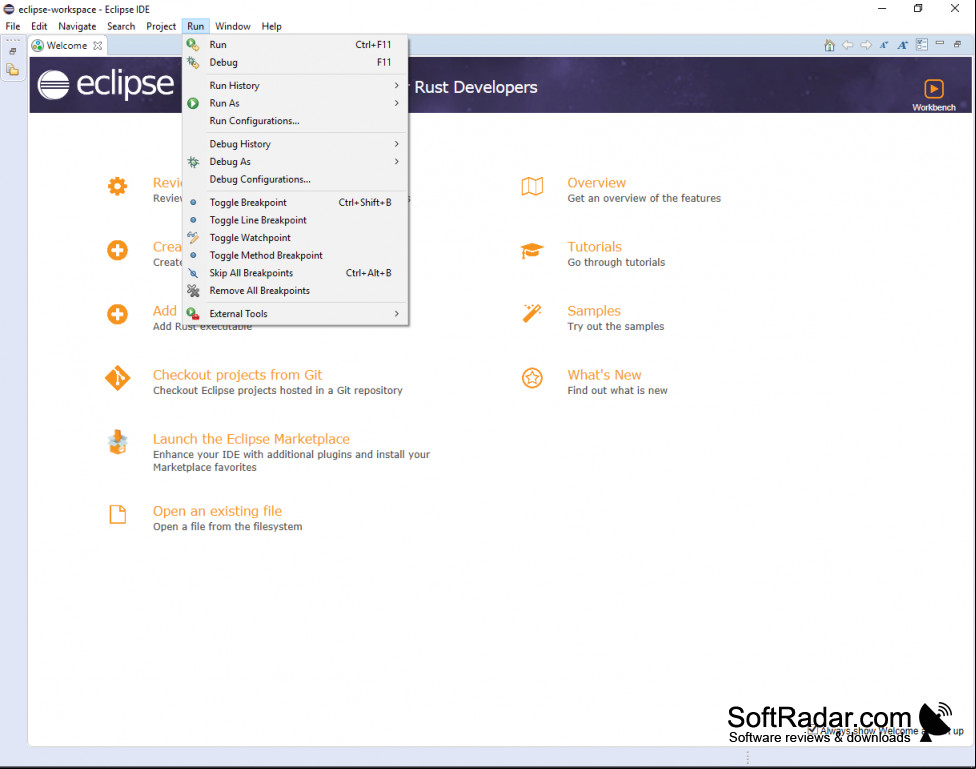Choose Debug (F11) in the Run menu
Viewport: 976px width, 769px height.
pos(296,62)
